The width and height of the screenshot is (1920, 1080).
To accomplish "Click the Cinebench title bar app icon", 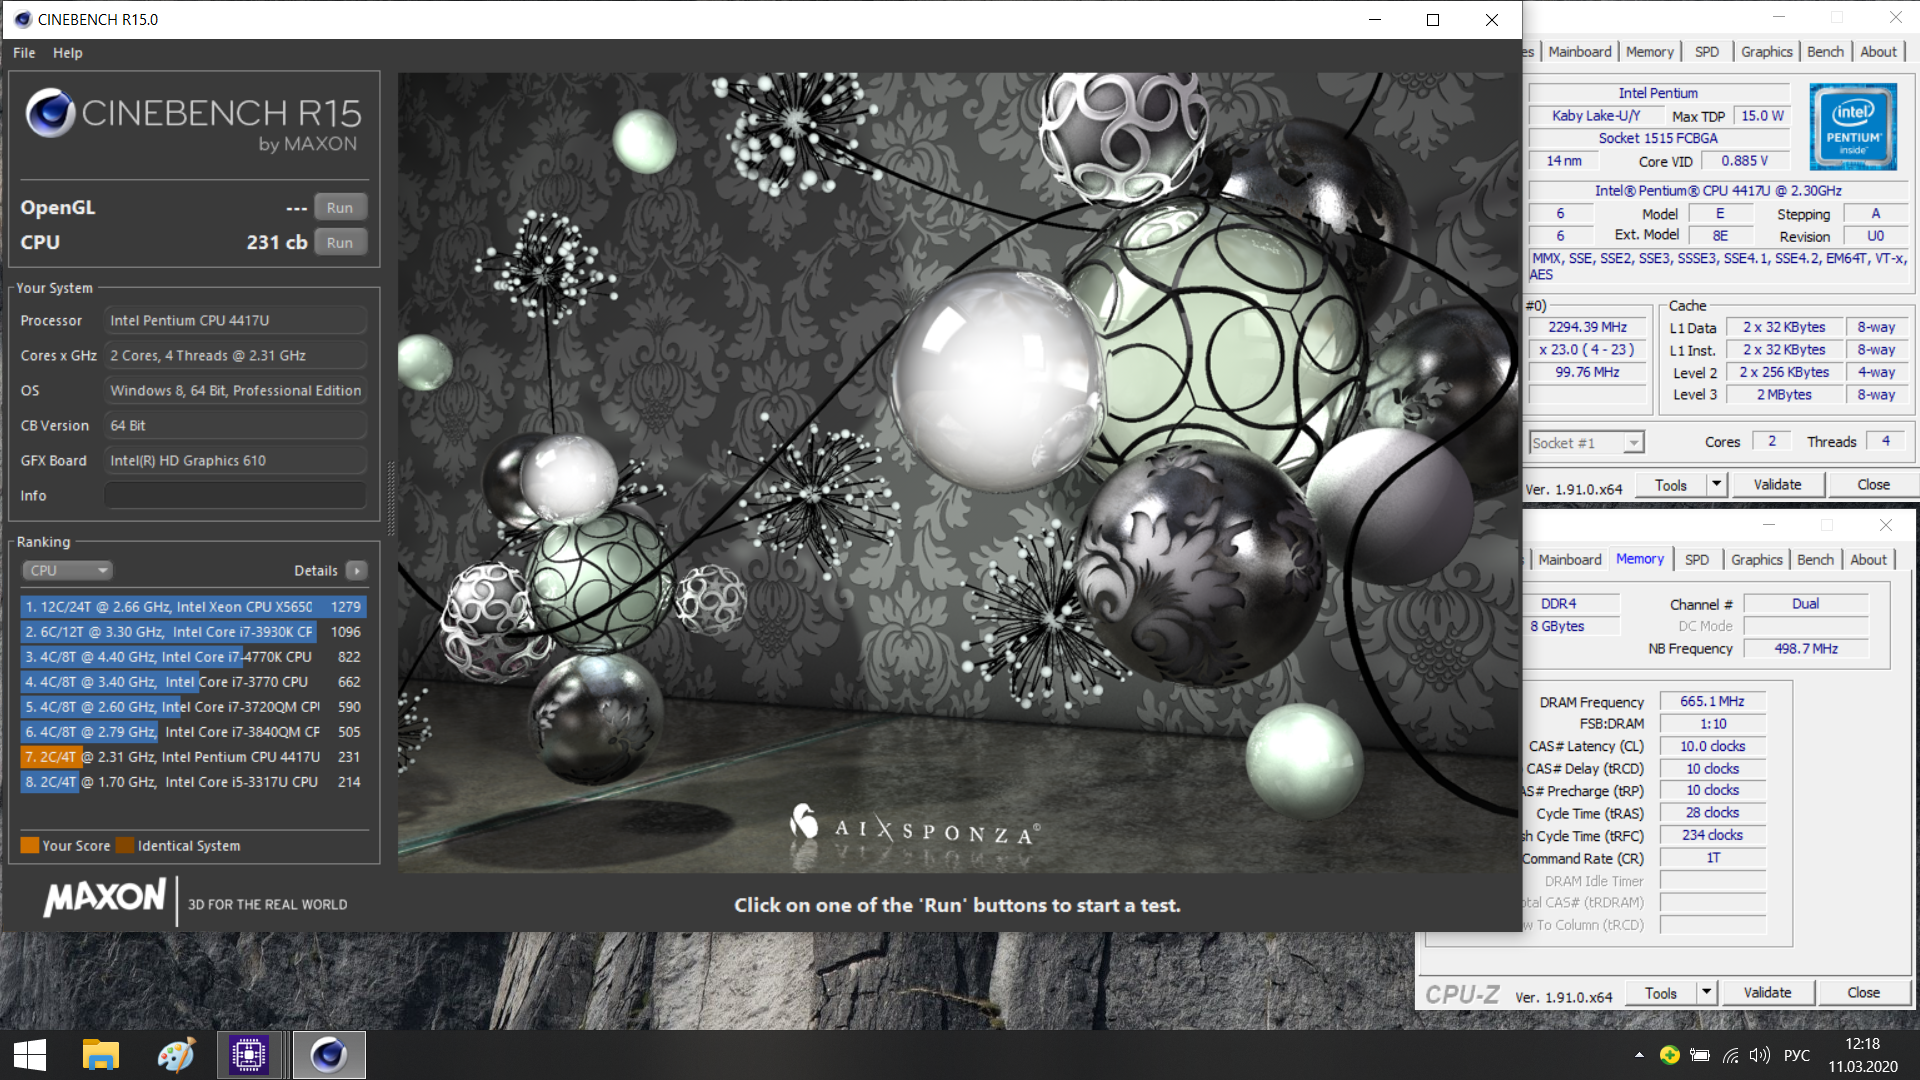I will [x=22, y=19].
